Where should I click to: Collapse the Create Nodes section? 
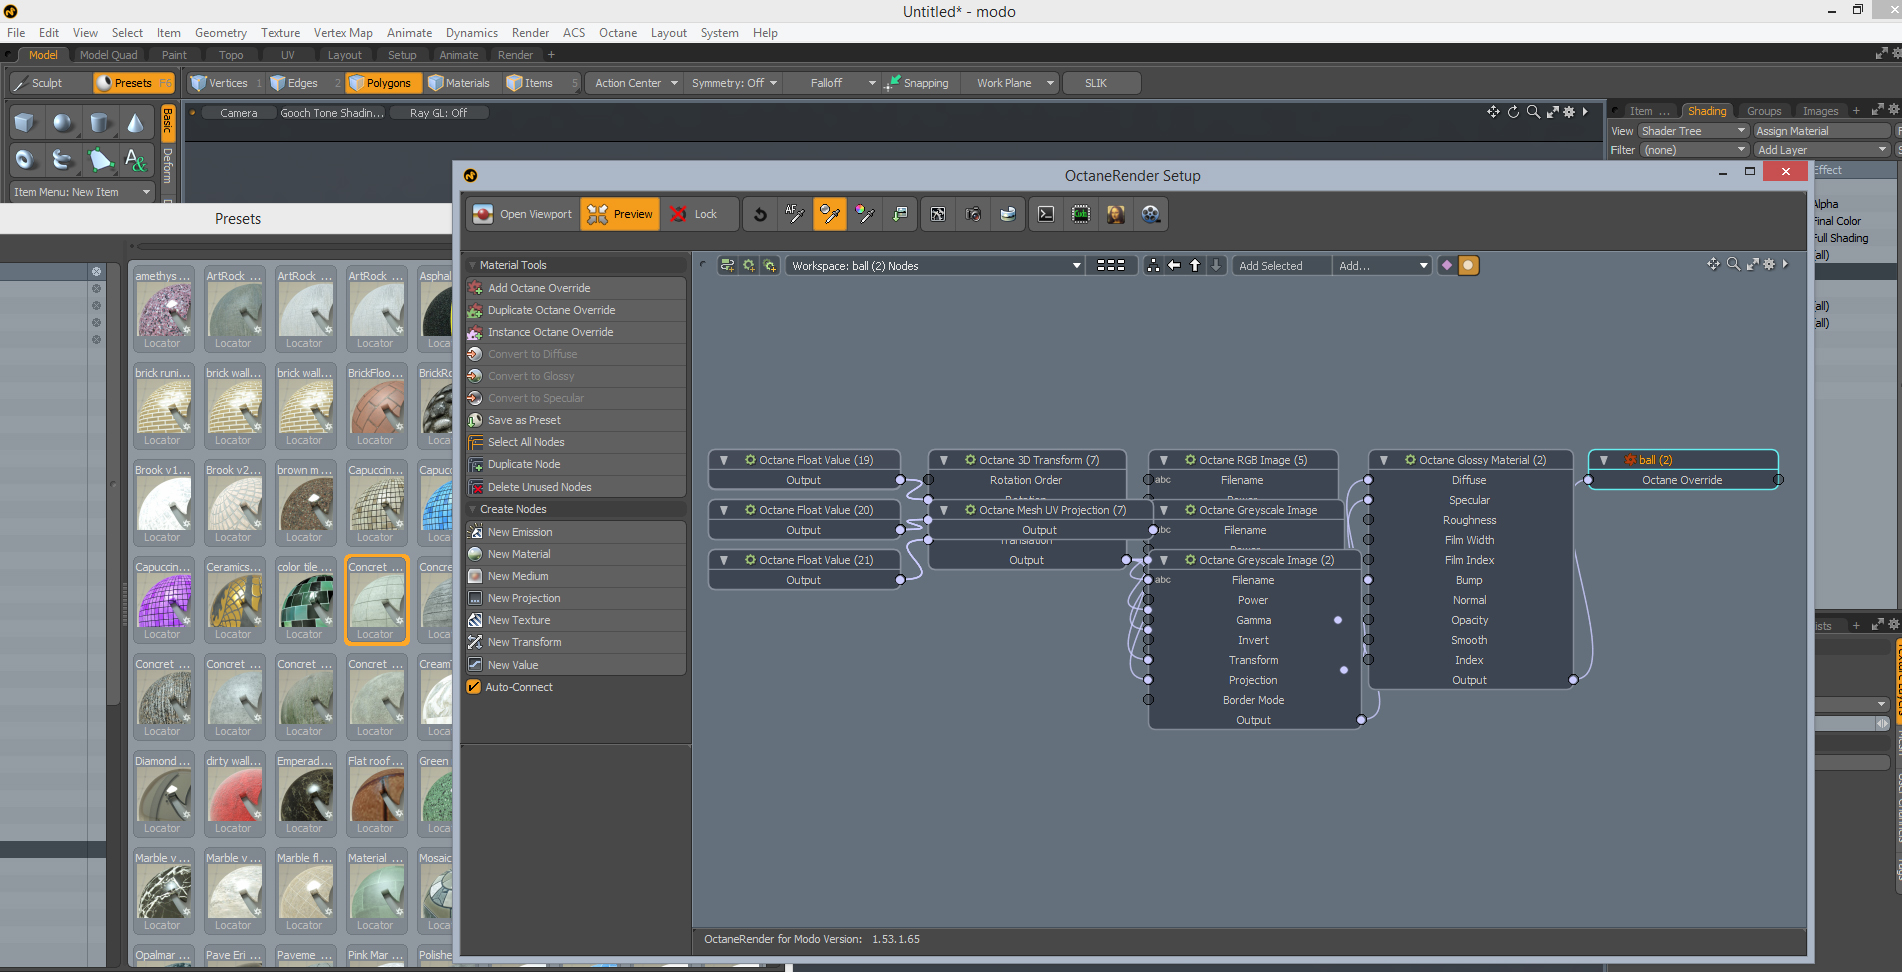coord(473,509)
